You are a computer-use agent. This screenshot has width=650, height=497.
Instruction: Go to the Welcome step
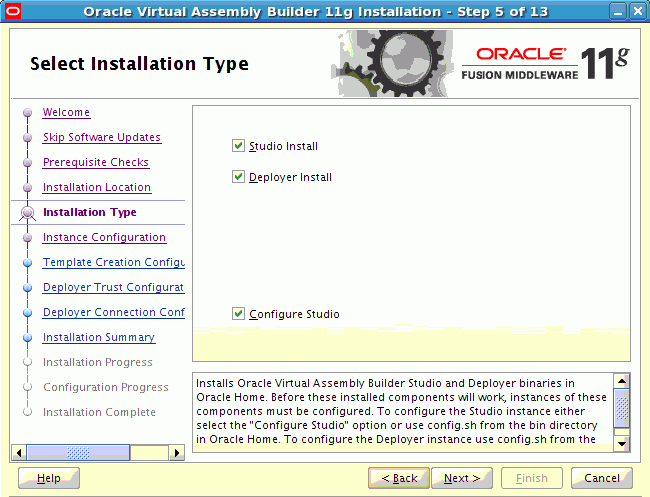pos(66,112)
